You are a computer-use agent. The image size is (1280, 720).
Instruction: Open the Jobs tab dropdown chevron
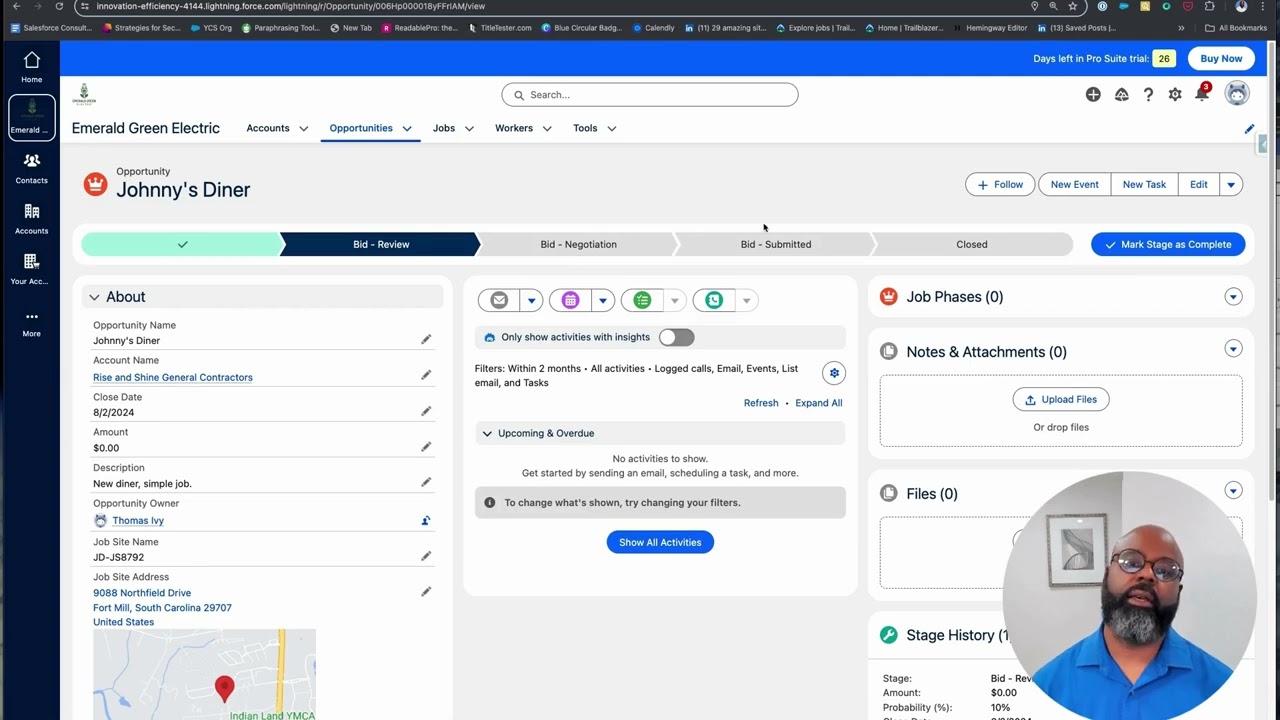click(x=469, y=129)
